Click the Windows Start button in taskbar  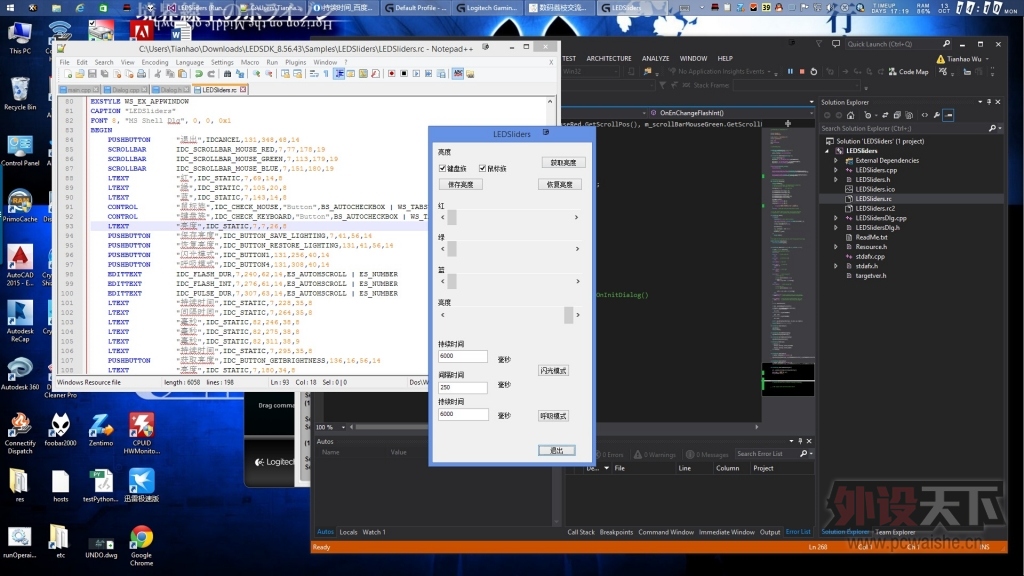tap(12, 8)
